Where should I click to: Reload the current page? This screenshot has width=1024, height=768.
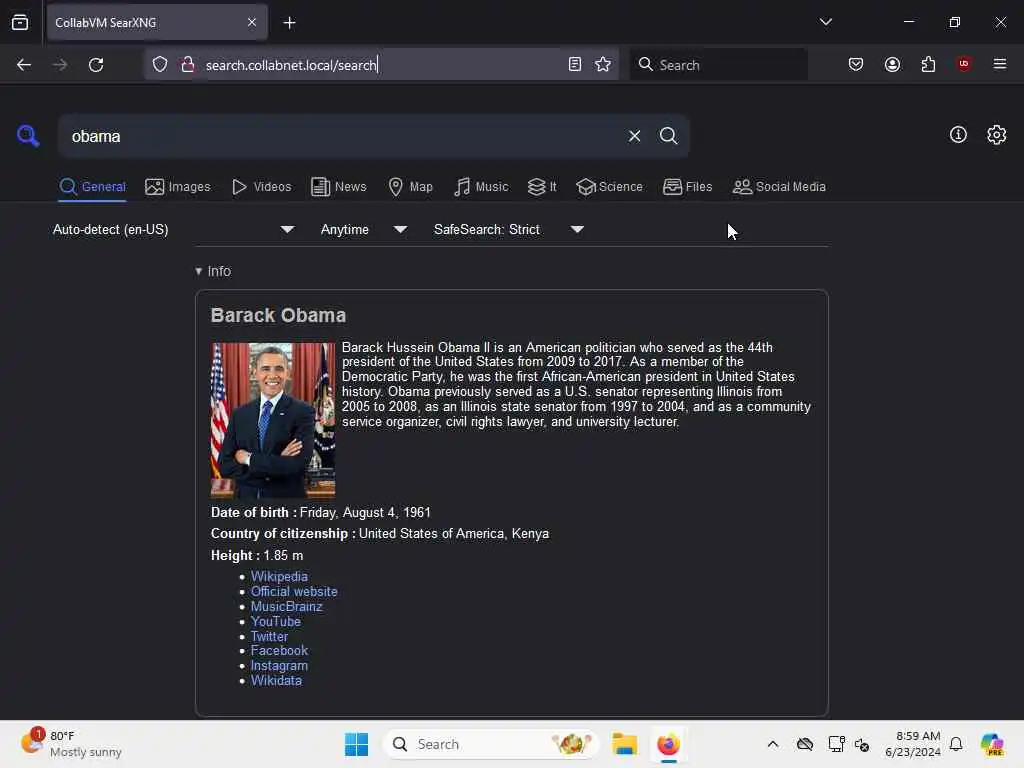[96, 65]
